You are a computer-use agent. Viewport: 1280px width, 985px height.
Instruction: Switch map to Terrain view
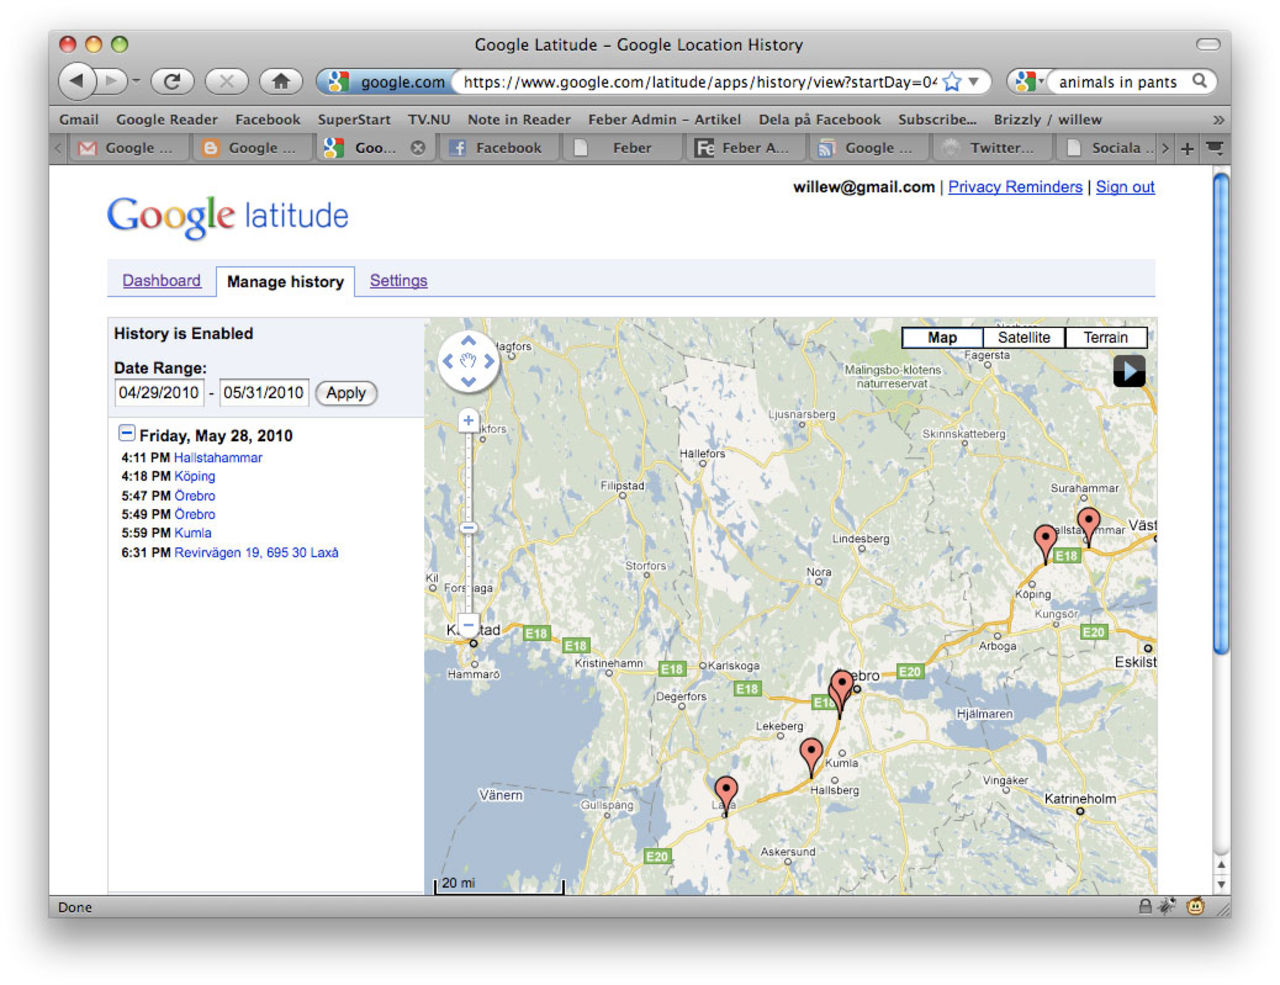(x=1106, y=337)
